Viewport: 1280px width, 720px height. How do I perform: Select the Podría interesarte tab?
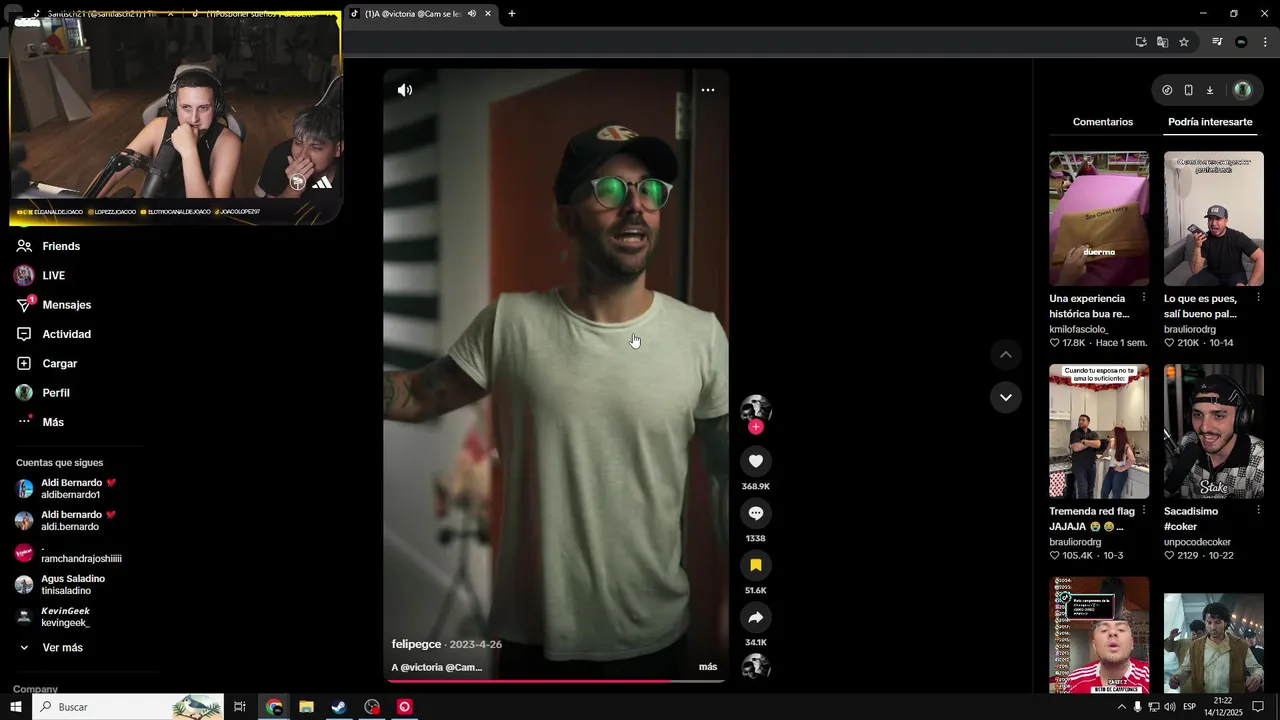pyautogui.click(x=1210, y=122)
